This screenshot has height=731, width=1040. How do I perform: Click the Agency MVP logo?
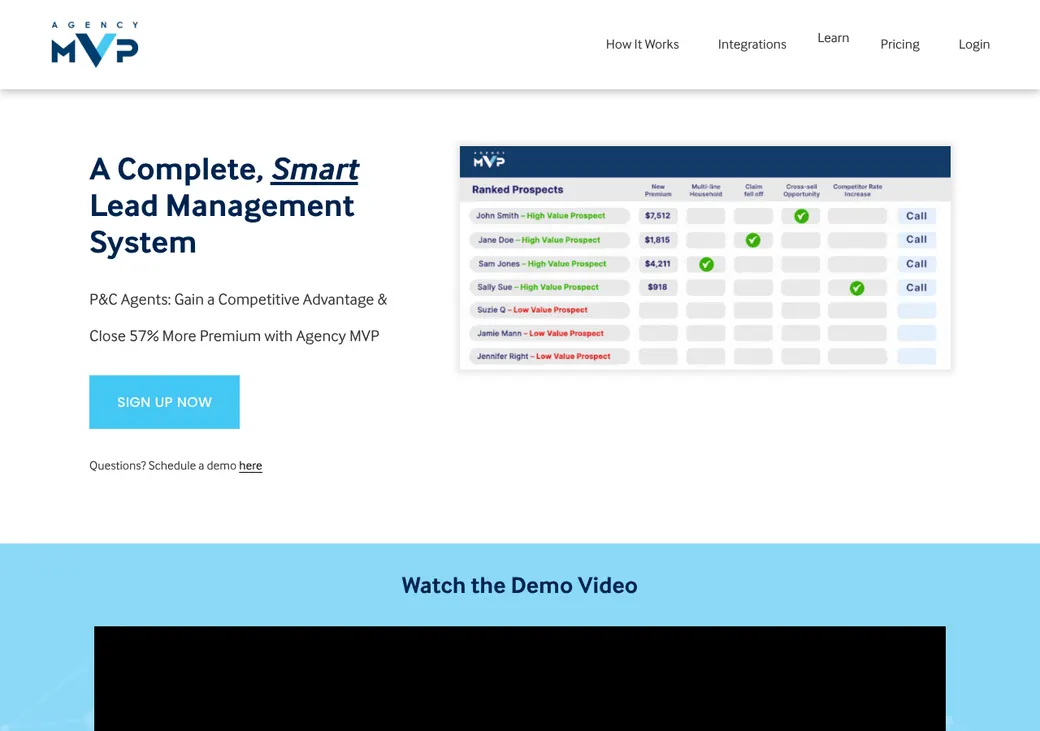point(95,44)
